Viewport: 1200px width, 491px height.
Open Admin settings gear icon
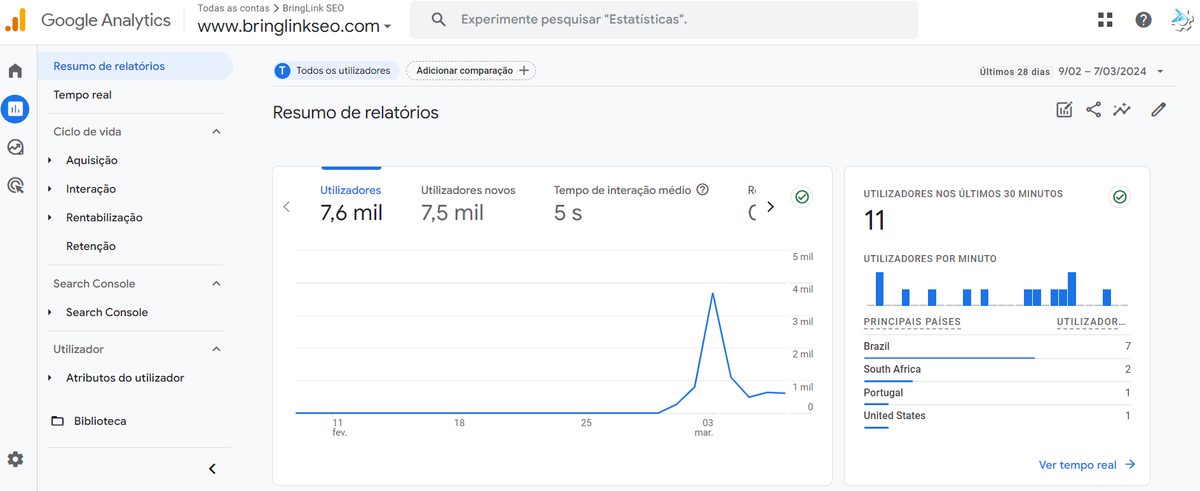[15, 459]
